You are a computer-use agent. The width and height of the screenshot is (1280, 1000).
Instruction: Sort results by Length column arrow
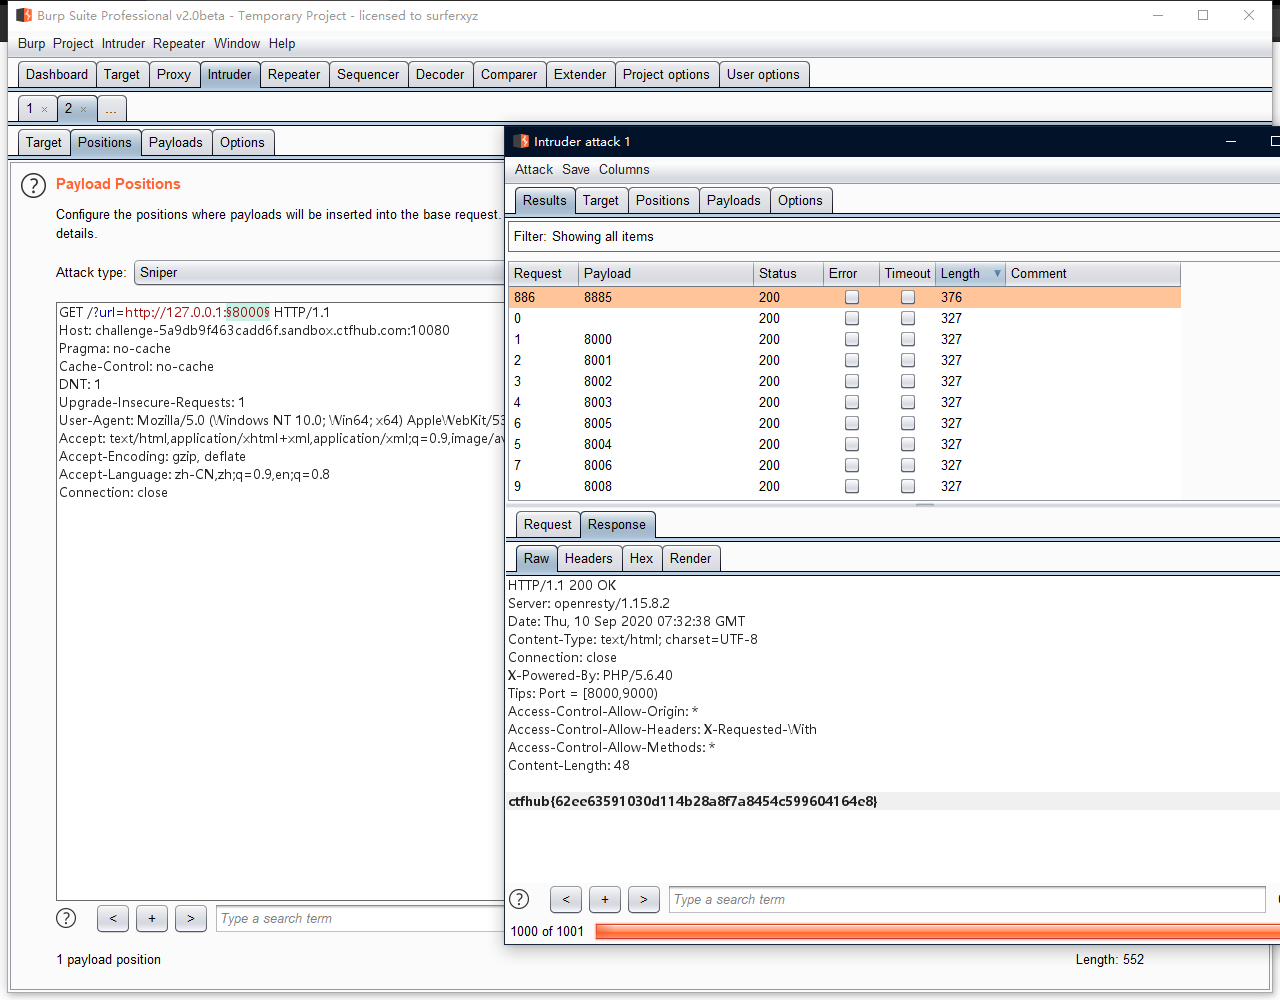997,273
